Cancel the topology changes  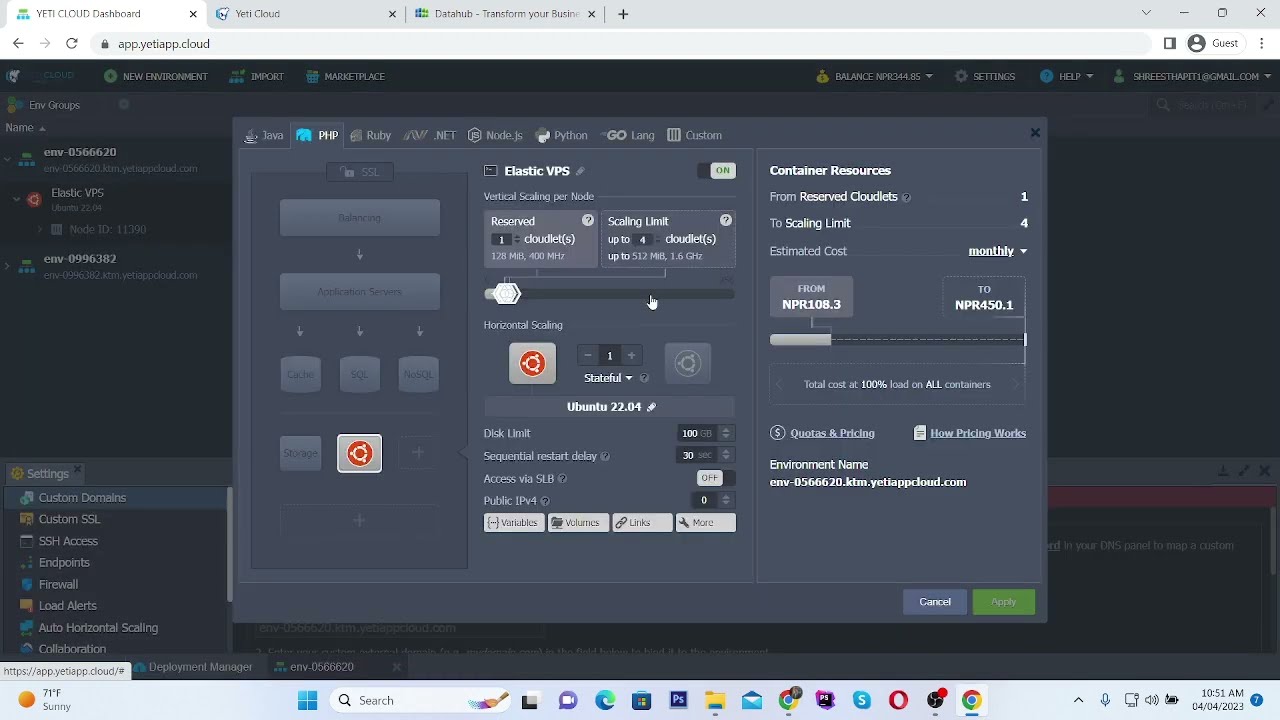935,602
